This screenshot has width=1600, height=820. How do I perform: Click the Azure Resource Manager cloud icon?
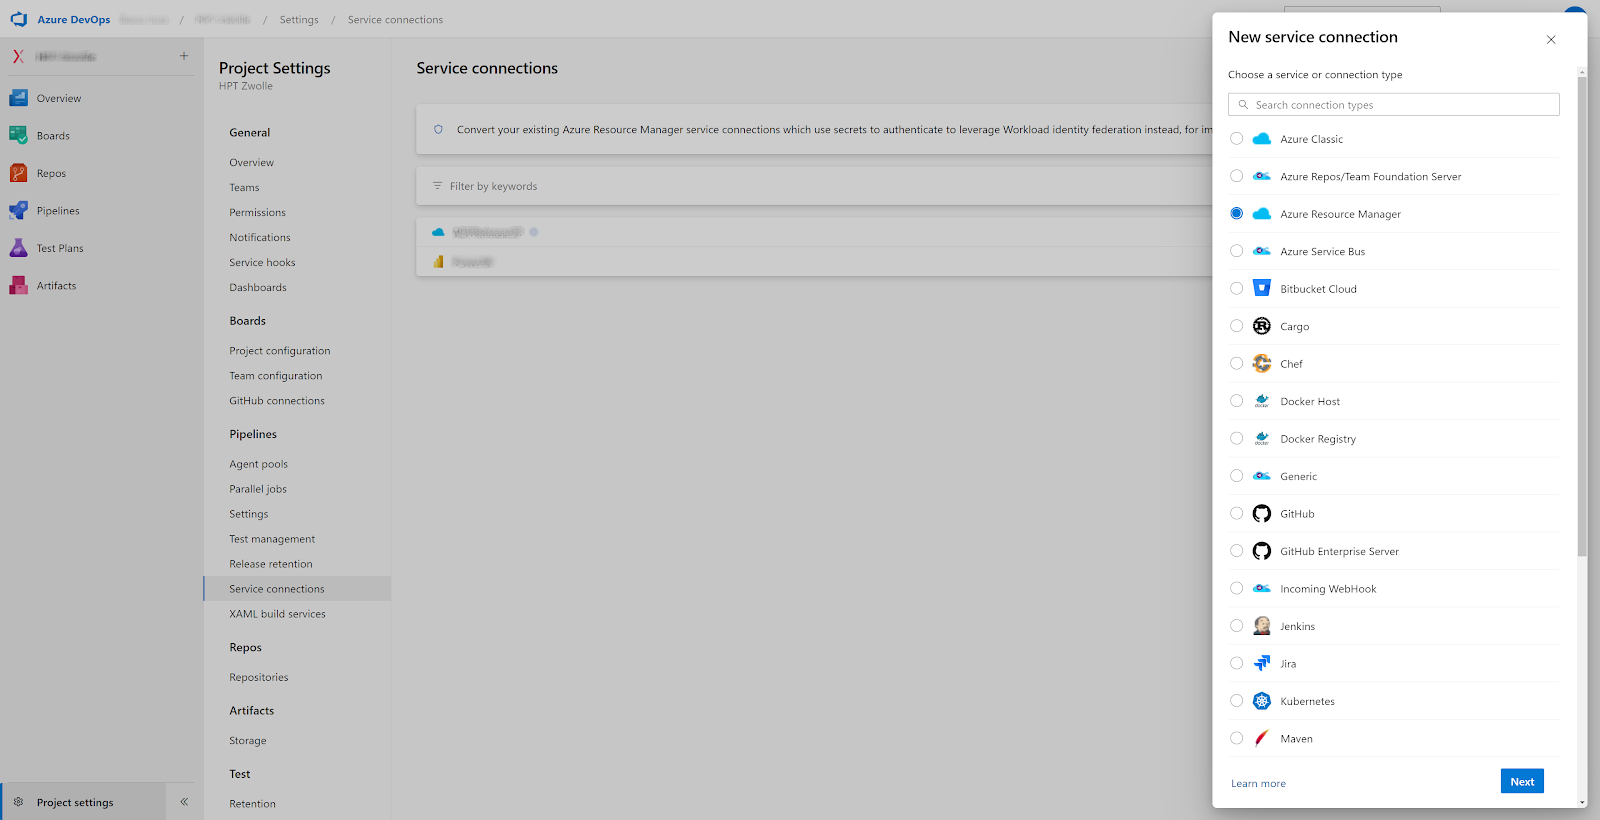tap(1262, 214)
